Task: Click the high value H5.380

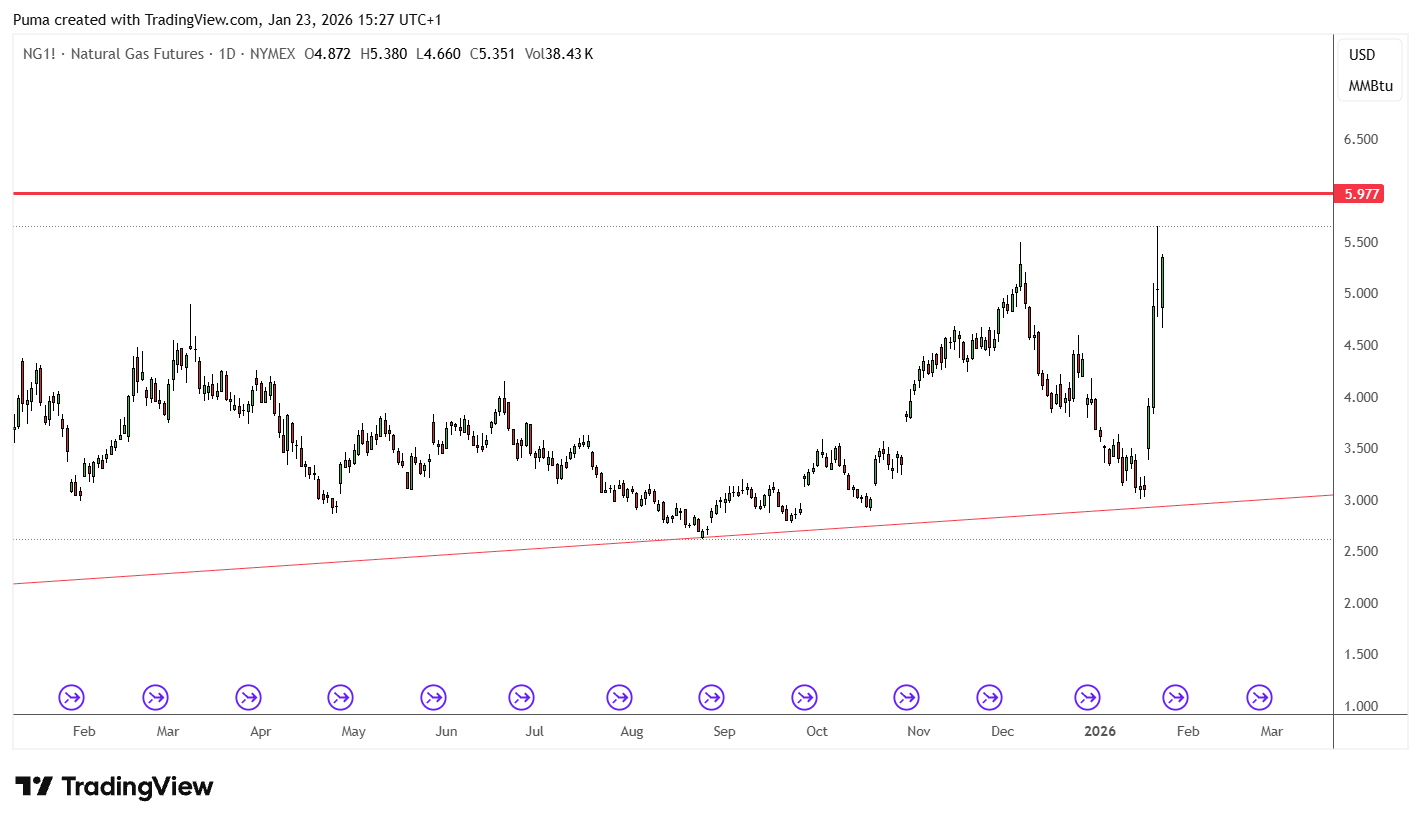Action: 384,54
